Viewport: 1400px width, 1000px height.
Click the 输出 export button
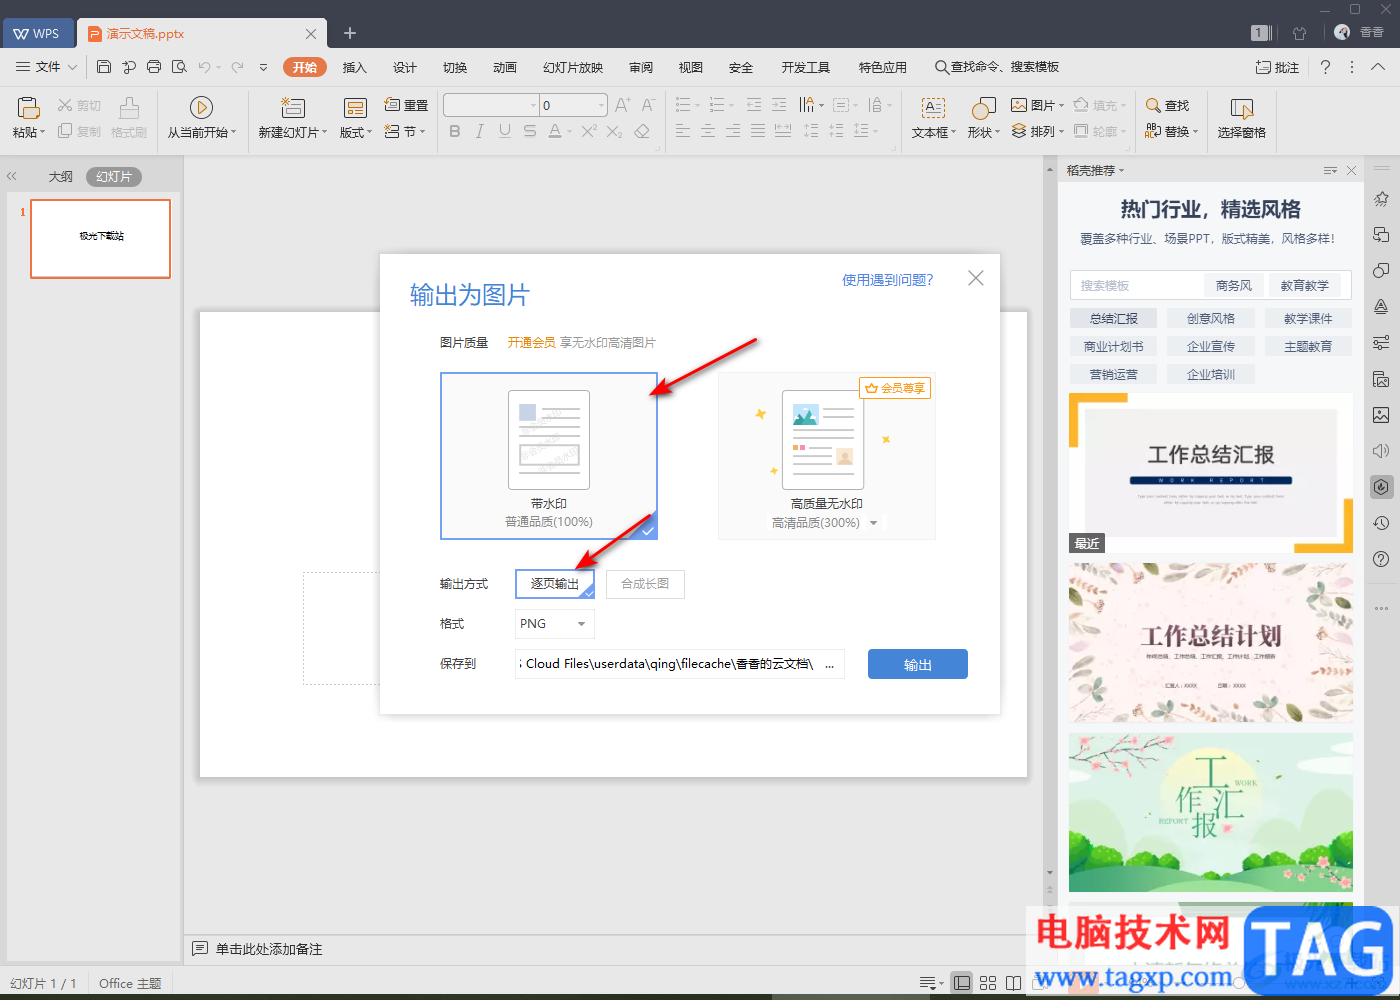point(918,664)
